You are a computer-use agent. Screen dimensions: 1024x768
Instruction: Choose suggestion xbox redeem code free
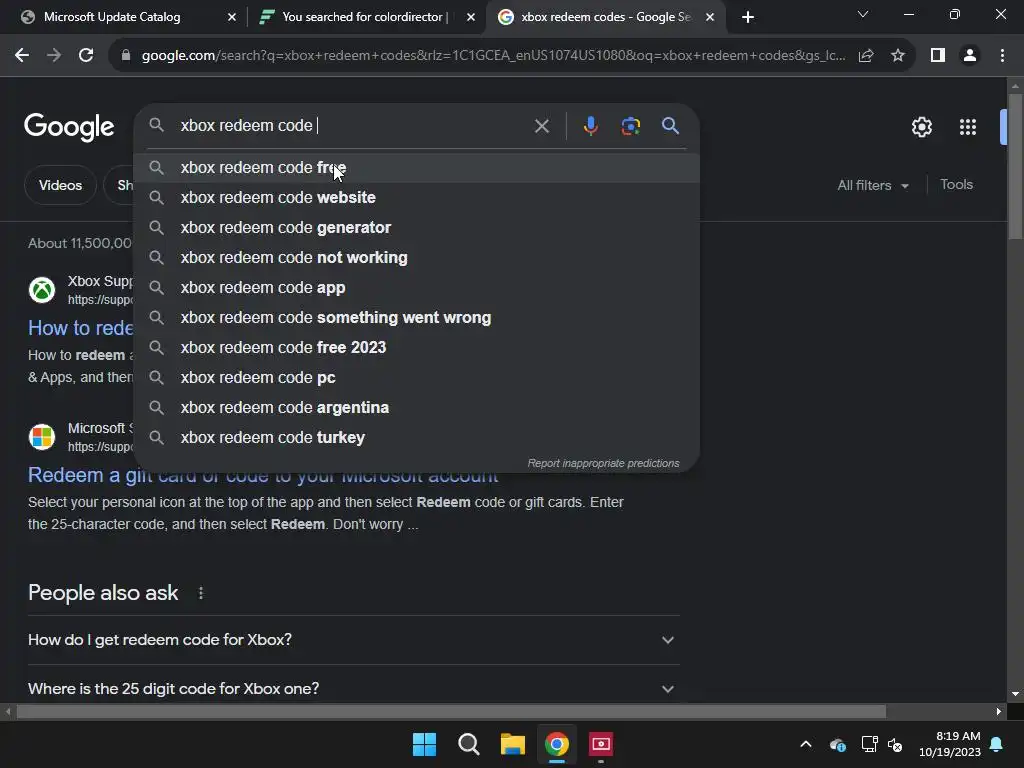(416, 168)
